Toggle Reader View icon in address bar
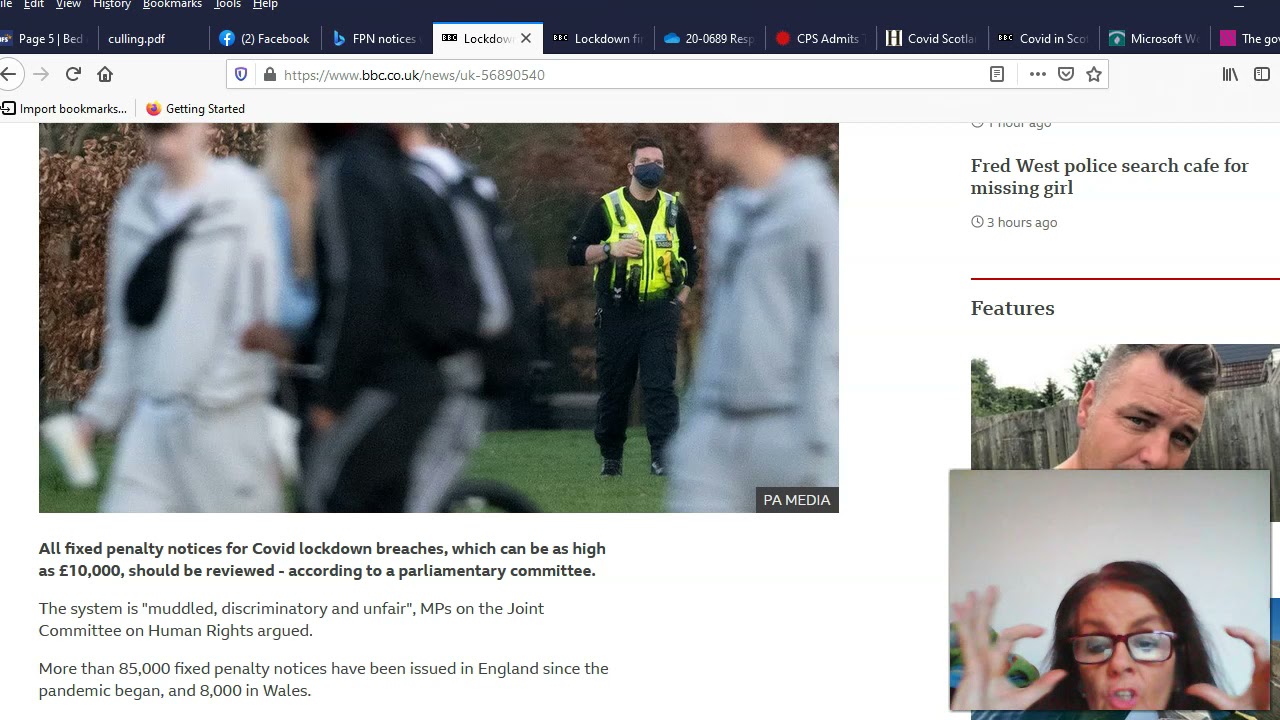The height and width of the screenshot is (720, 1280). point(997,74)
